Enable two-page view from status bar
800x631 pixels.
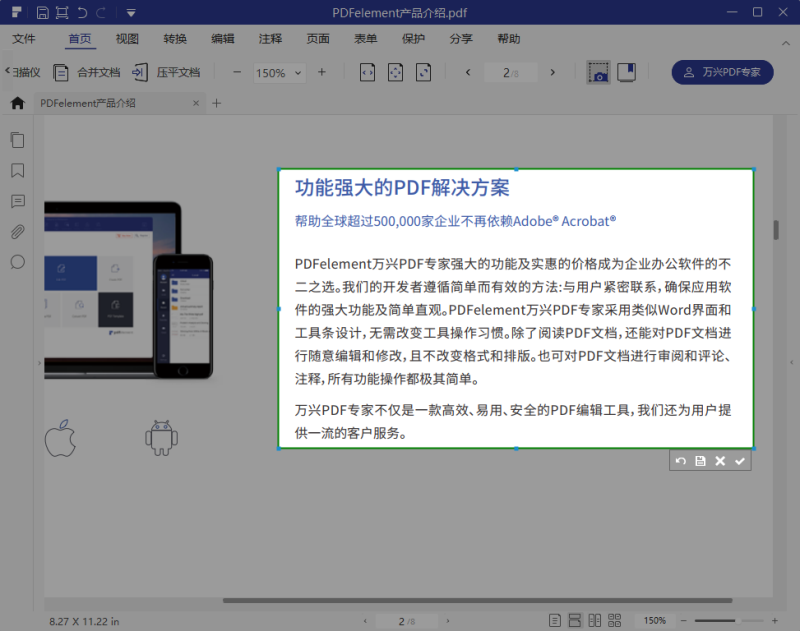(594, 620)
